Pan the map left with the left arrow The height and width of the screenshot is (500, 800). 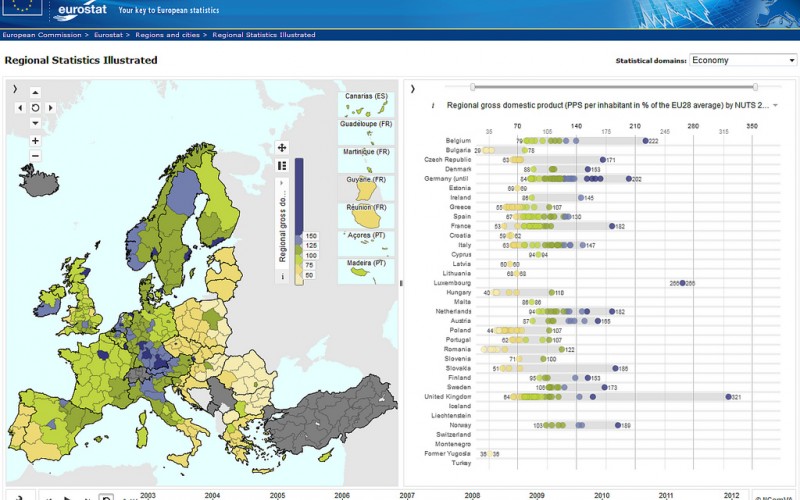20,108
